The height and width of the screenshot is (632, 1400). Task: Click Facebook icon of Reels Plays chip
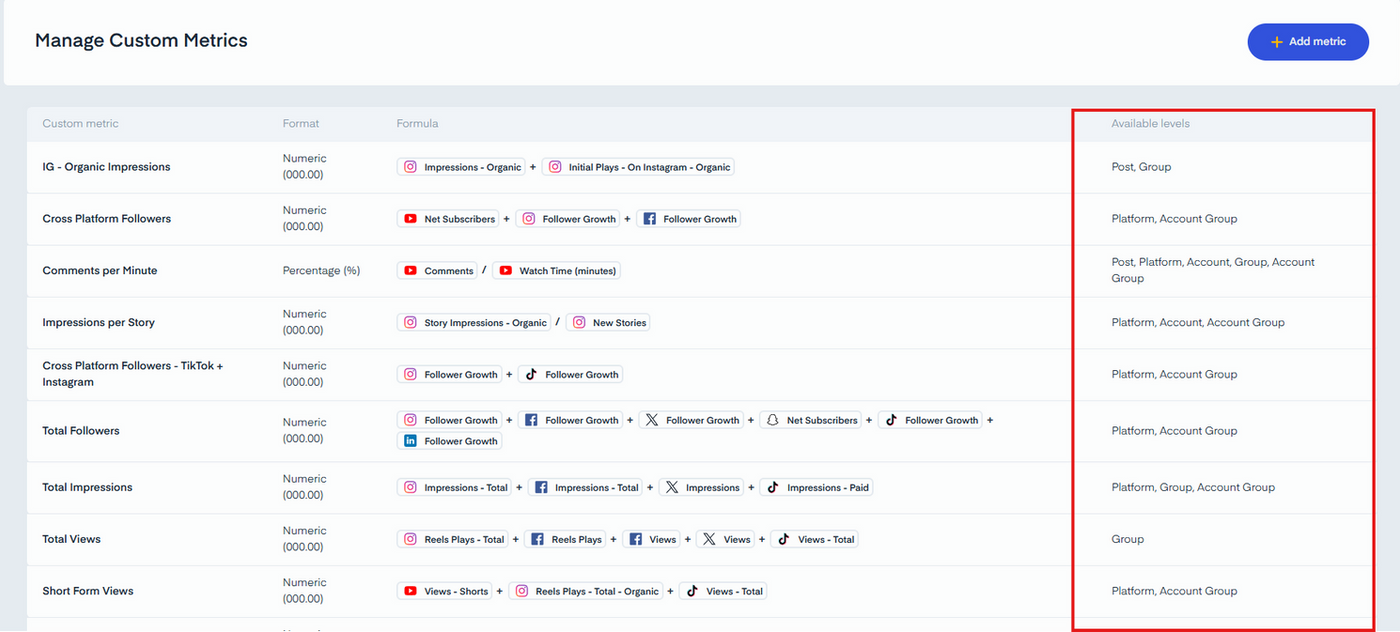(x=537, y=539)
